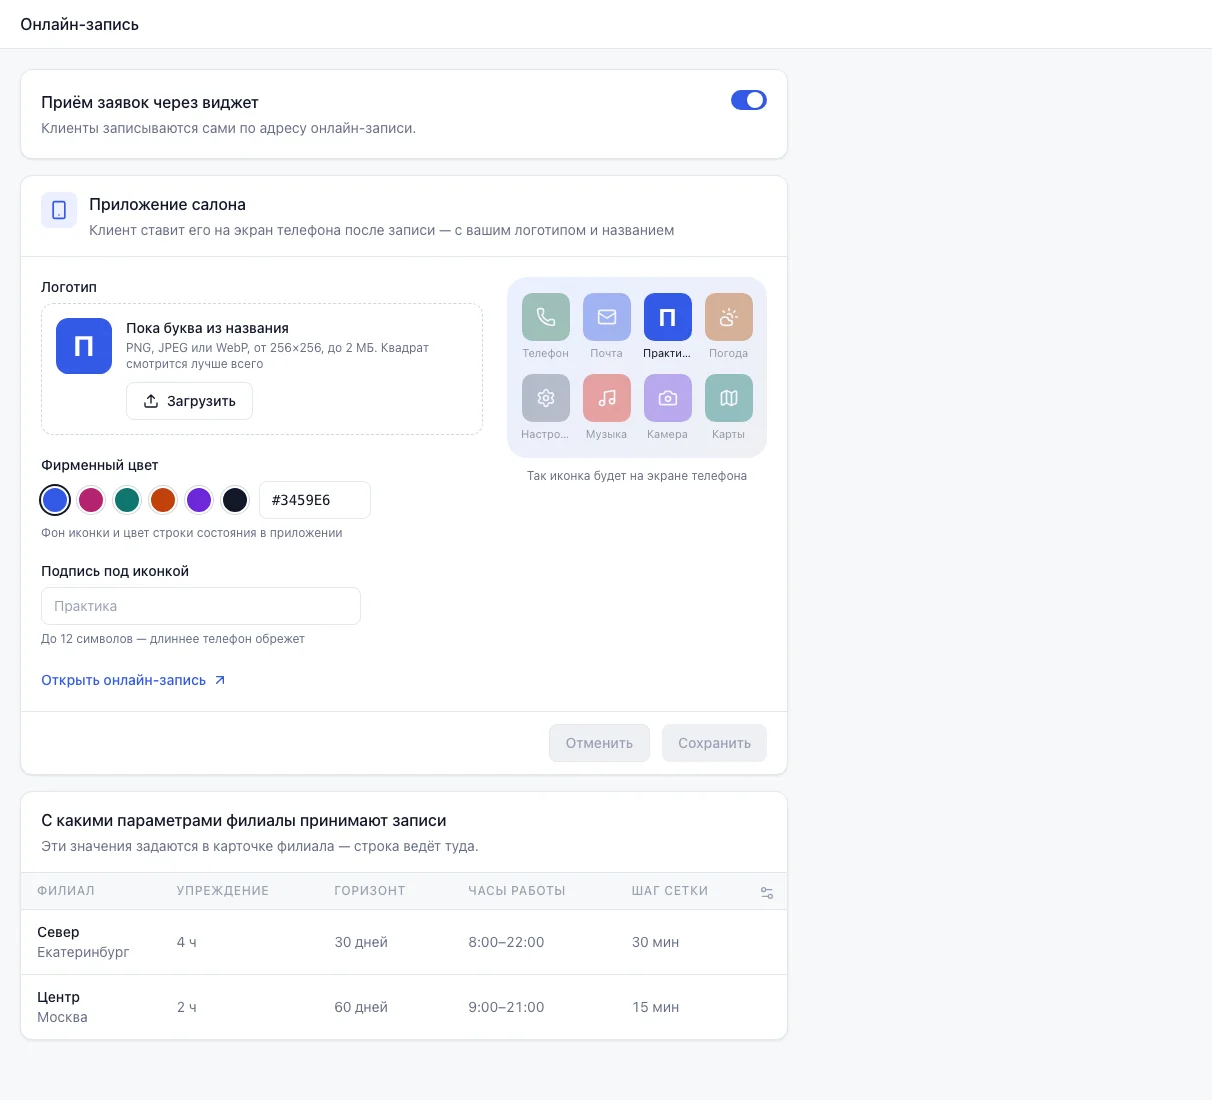Click the ФИЛИАЛ column header

[66, 891]
